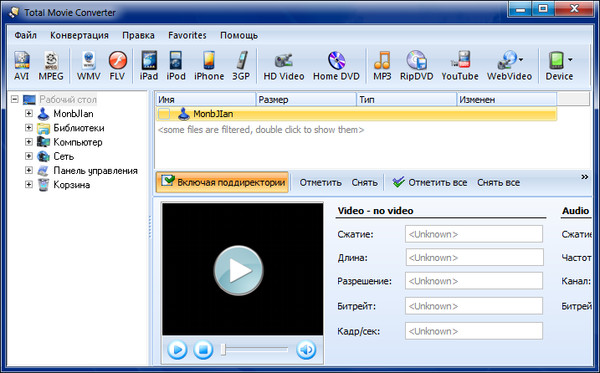Collapse the Рабочий стол tree root
The image size is (600, 373).
point(15,99)
